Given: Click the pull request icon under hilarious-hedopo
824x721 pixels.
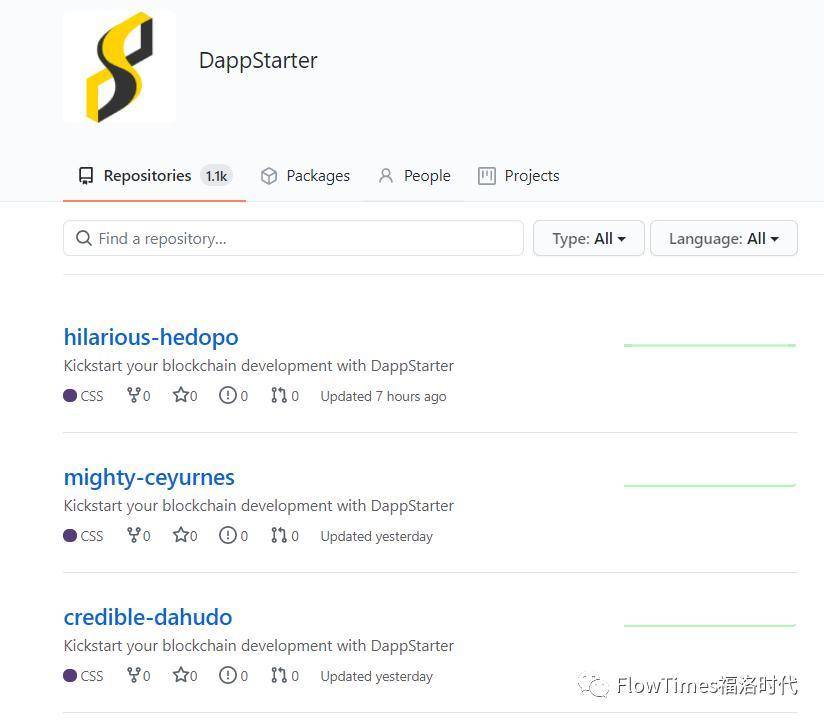Looking at the screenshot, I should click(277, 395).
